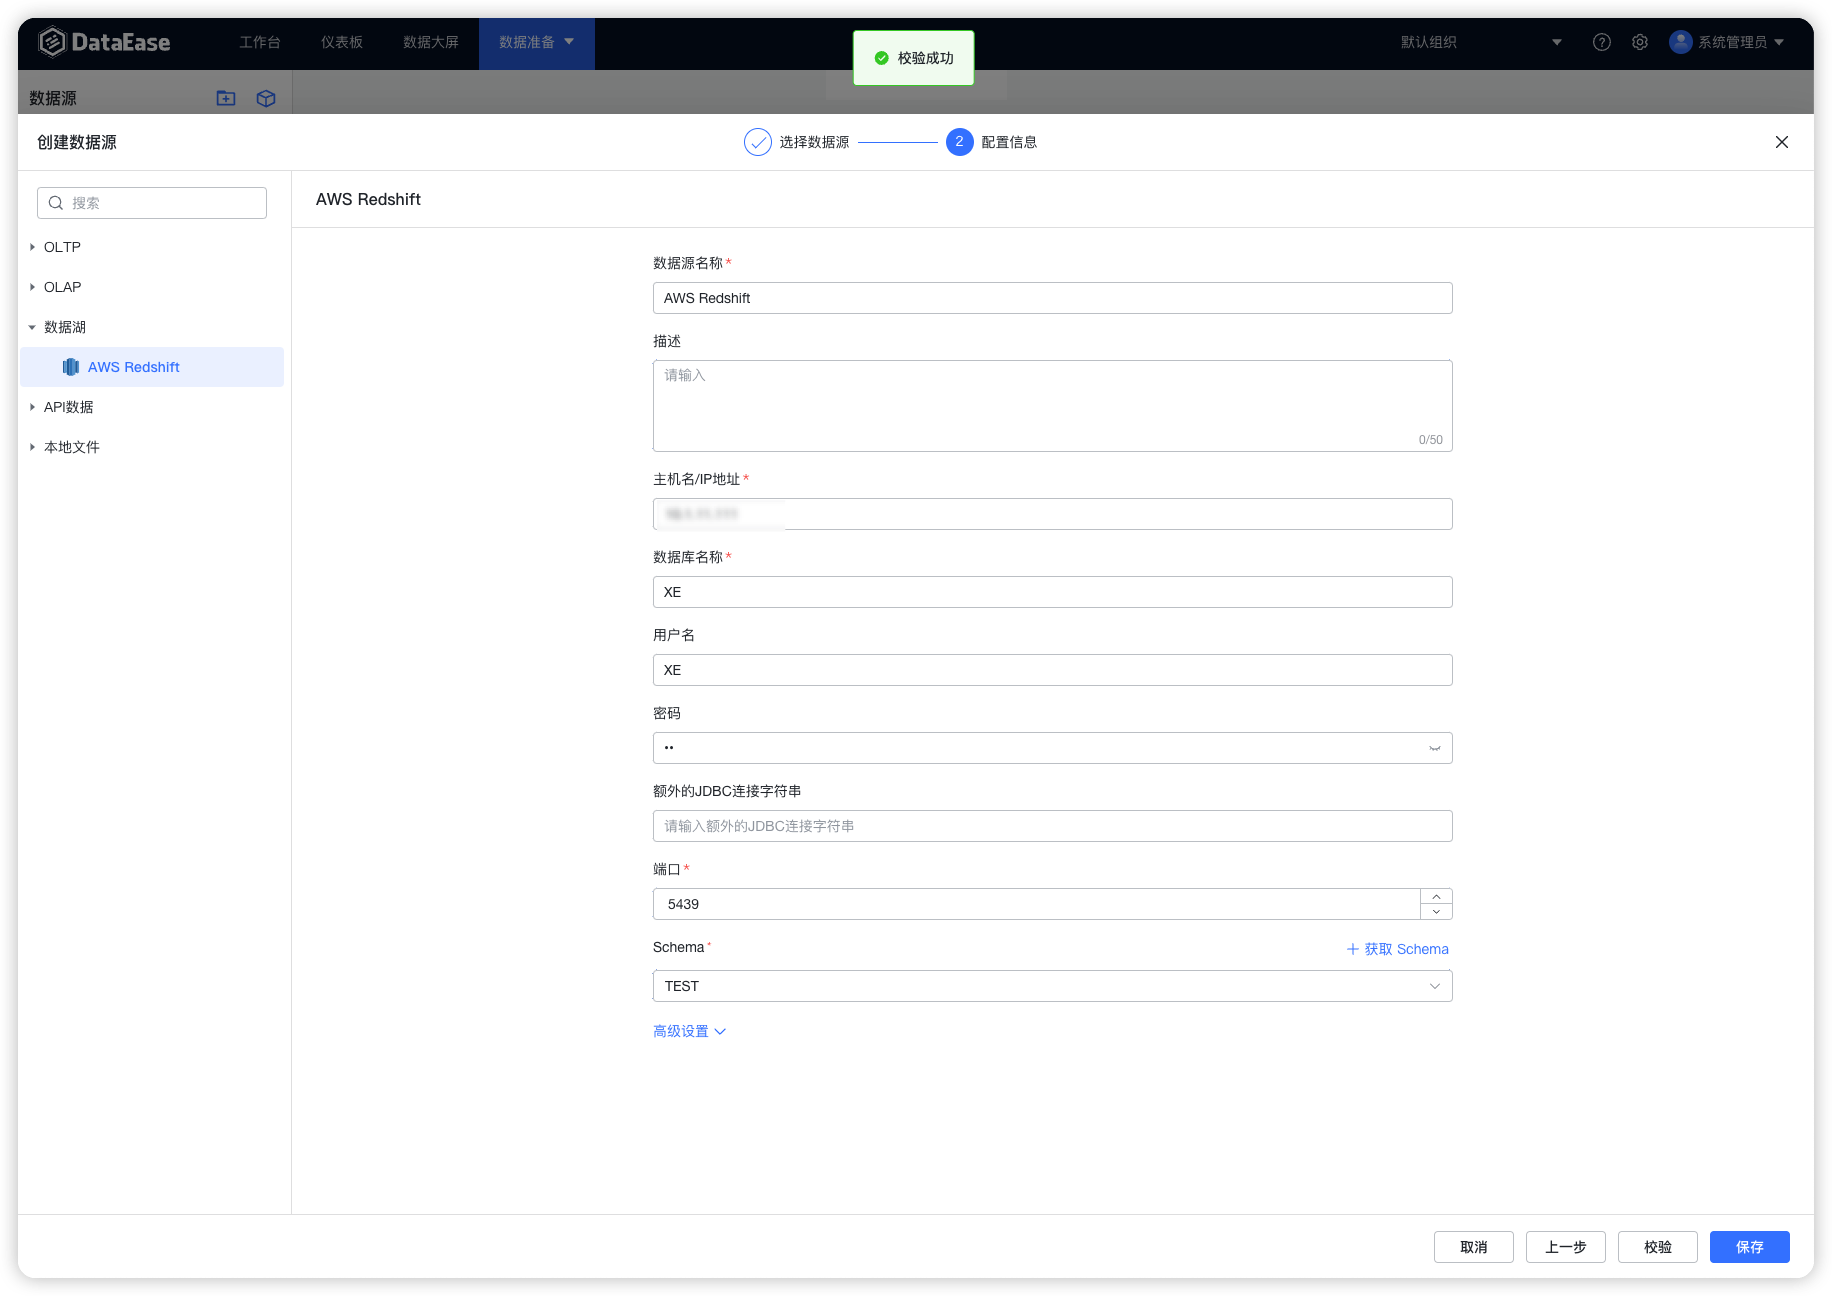Viewport: 1832px width, 1296px height.
Task: Expand the API数据 category
Action: [x=32, y=406]
